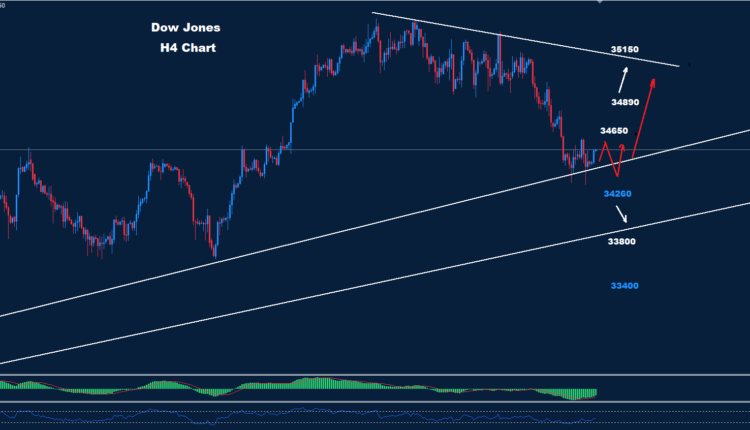Viewport: 750px width, 430px height.
Task: Select the 33800 price level label
Action: (622, 242)
